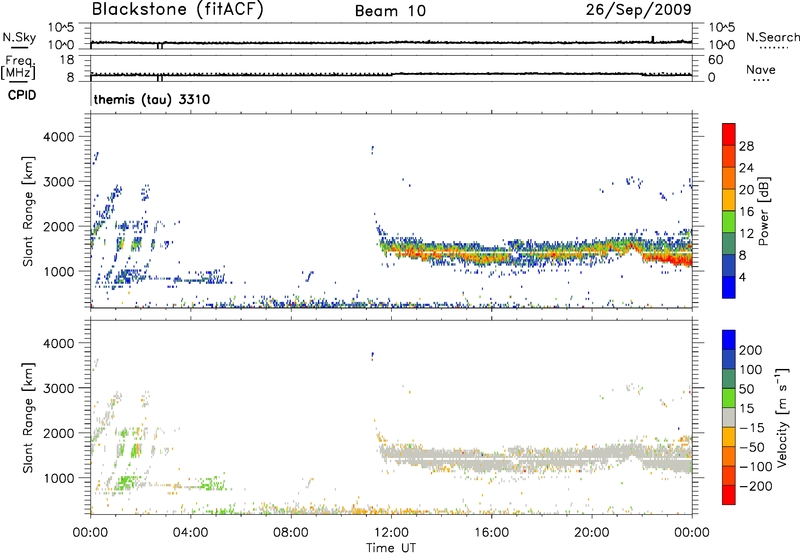Click the '12:00' time tick label
800x554 pixels.
[391, 533]
